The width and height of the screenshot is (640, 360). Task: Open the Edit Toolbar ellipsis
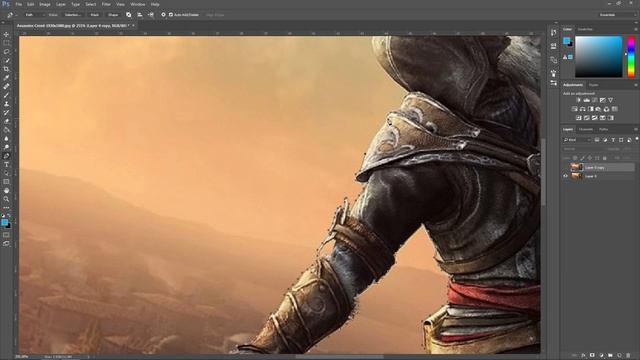[6, 207]
